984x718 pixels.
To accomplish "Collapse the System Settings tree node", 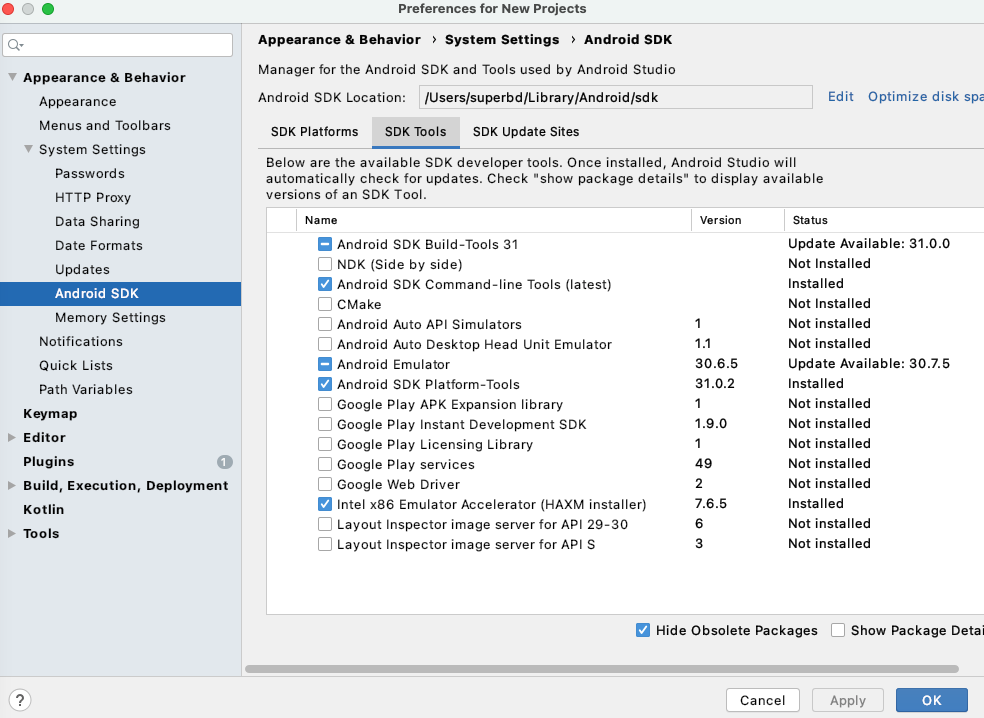I will coord(28,150).
